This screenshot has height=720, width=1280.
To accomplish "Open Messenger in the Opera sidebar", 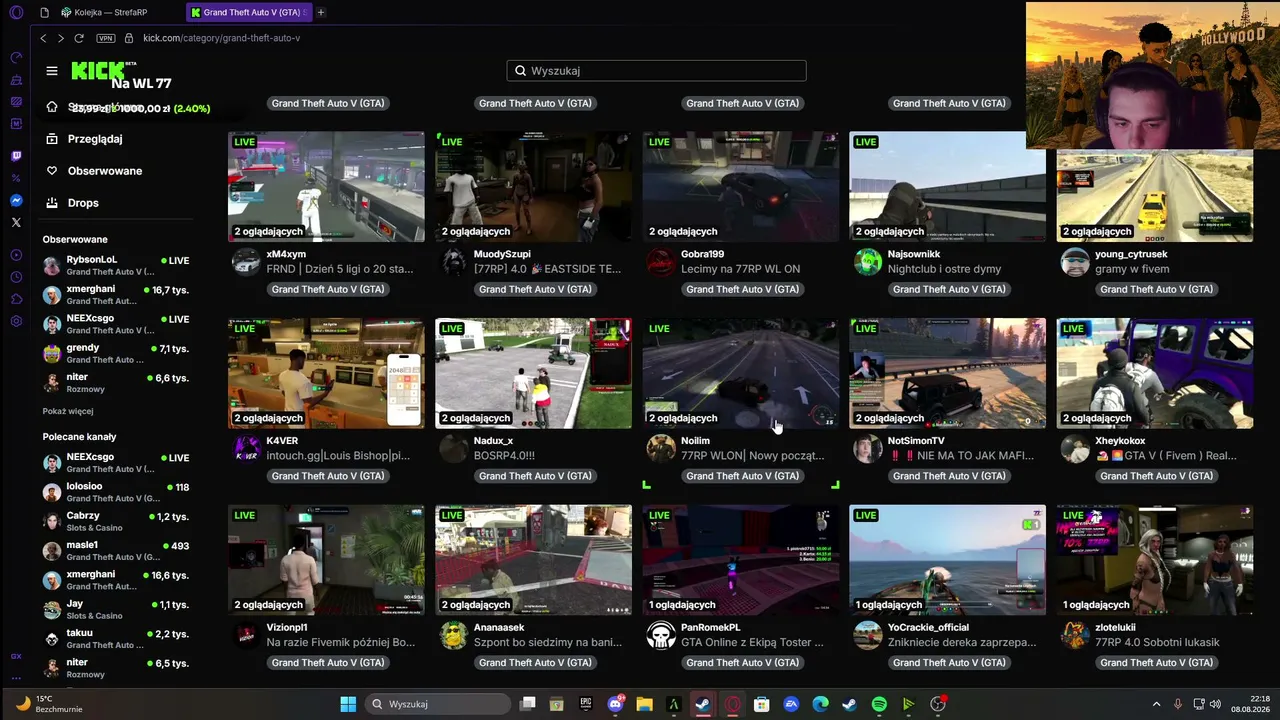I will [16, 200].
